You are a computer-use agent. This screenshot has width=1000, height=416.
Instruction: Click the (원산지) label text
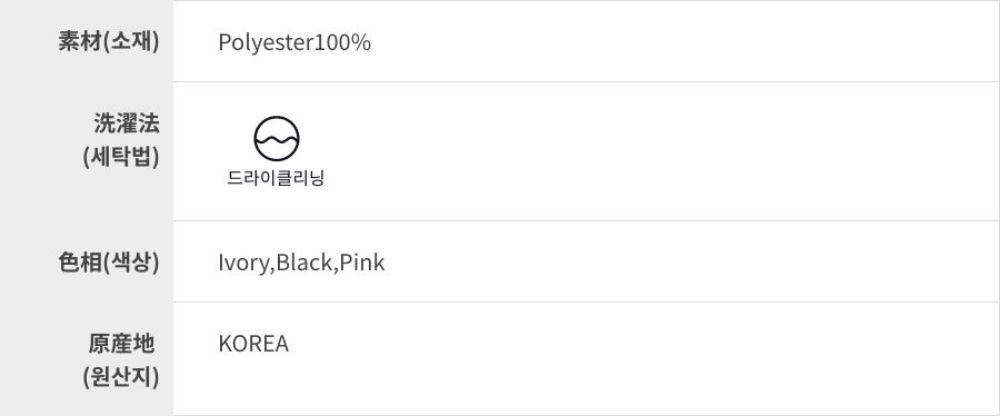tap(121, 377)
